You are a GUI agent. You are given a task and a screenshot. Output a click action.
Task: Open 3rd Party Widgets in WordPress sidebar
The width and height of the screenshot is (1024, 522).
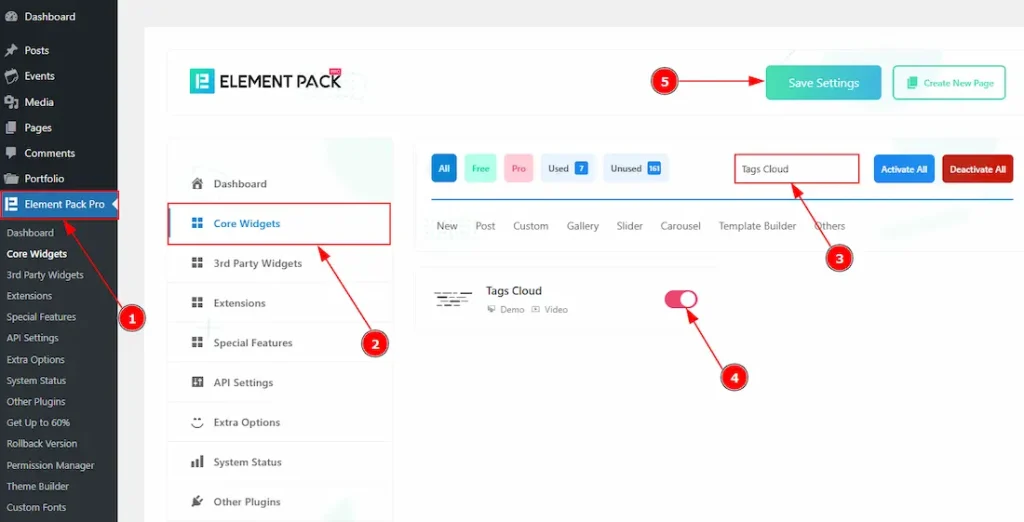coord(45,275)
